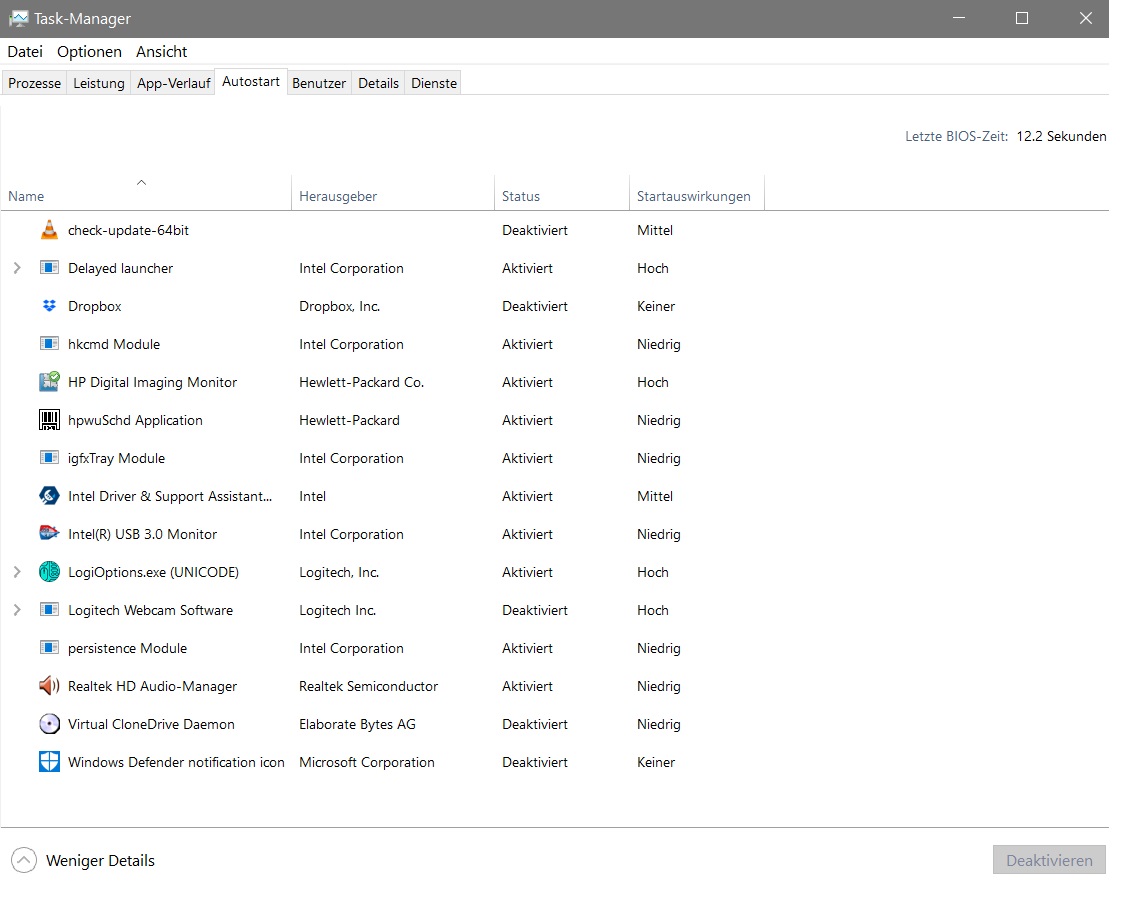This screenshot has width=1124, height=900.
Task: Open the Datei menu
Action: 25,52
